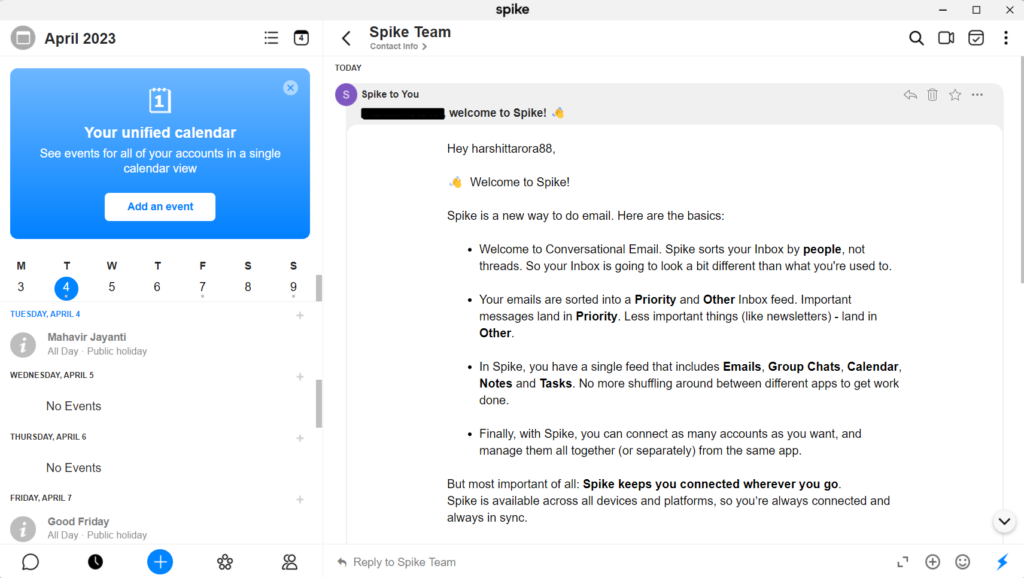Create new item with blue plus button

pos(160,562)
